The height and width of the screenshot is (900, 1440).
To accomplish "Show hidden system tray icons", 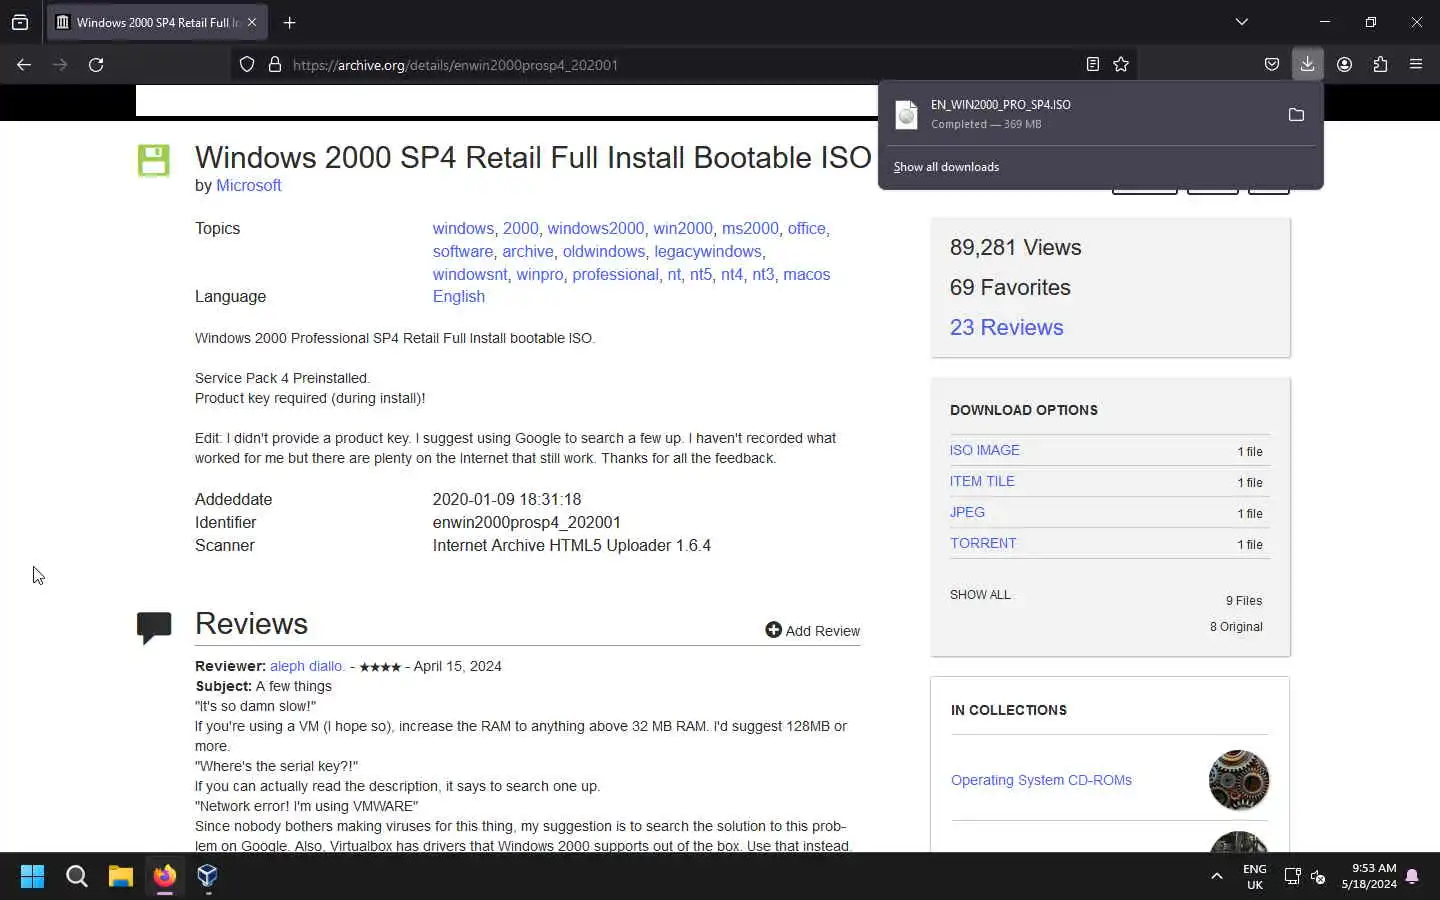I will click(1217, 877).
